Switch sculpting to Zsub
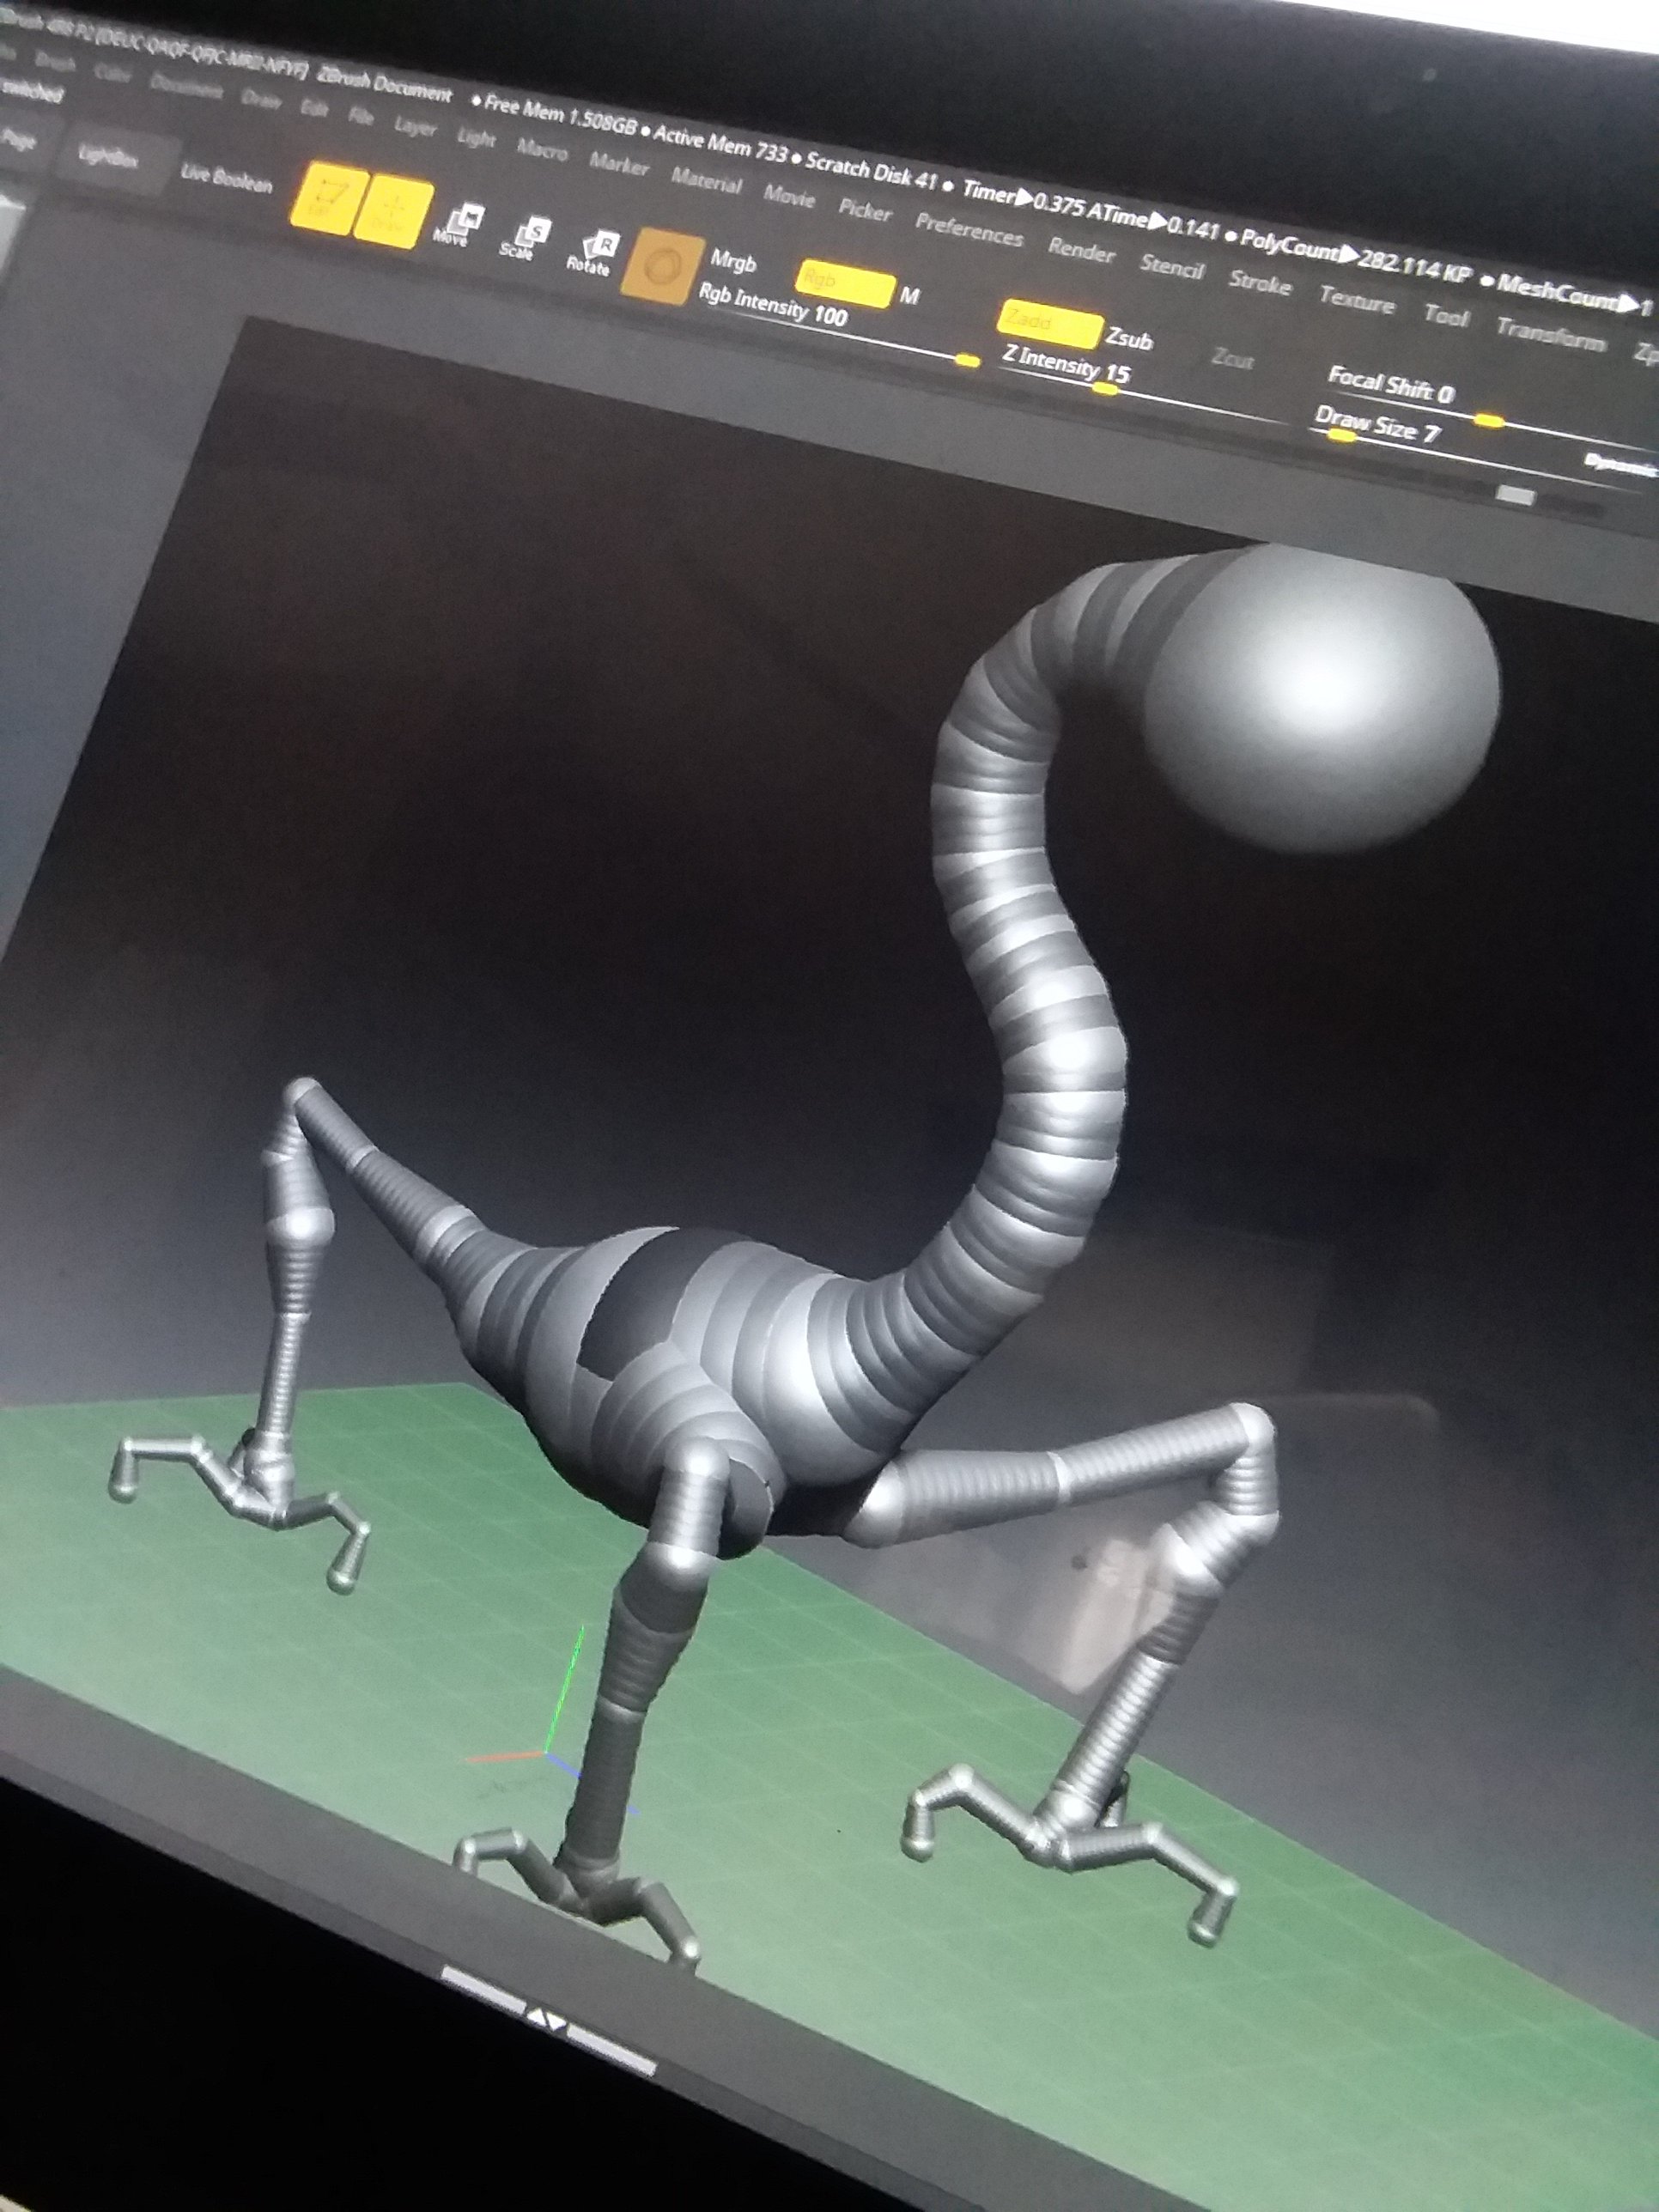The width and height of the screenshot is (1659, 2212). click(1130, 340)
